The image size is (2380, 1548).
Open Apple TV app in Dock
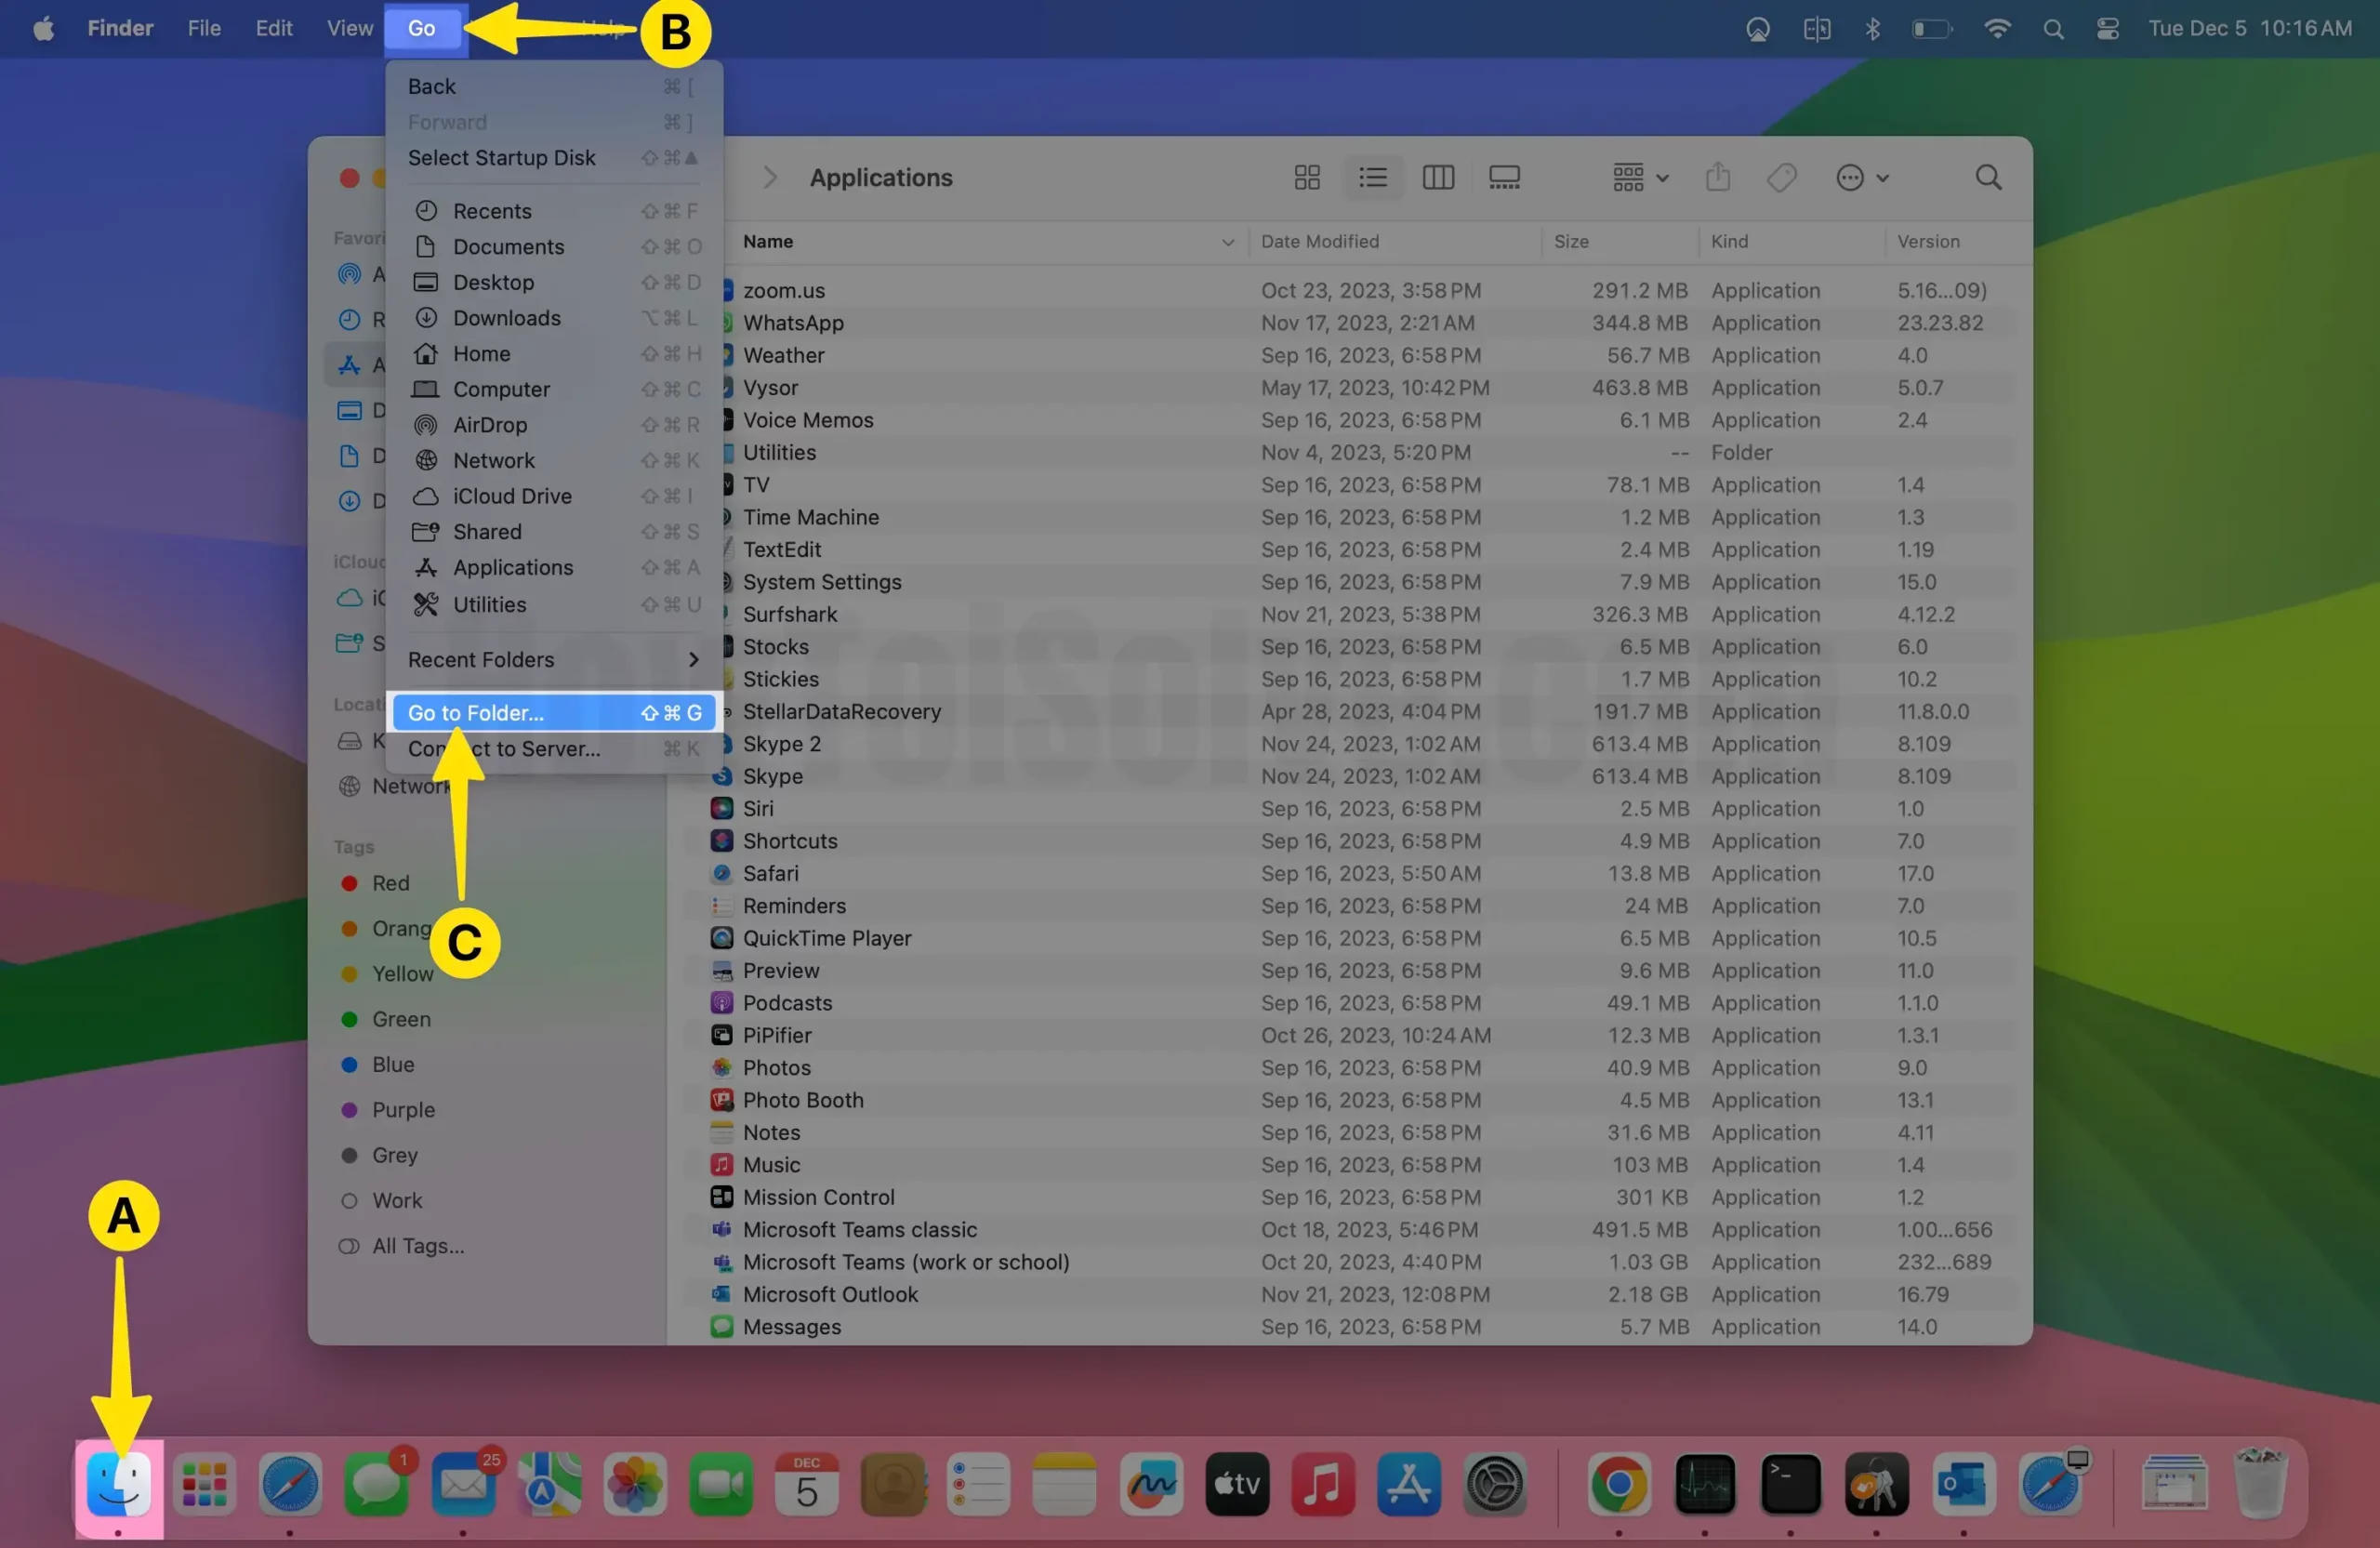(x=1237, y=1484)
